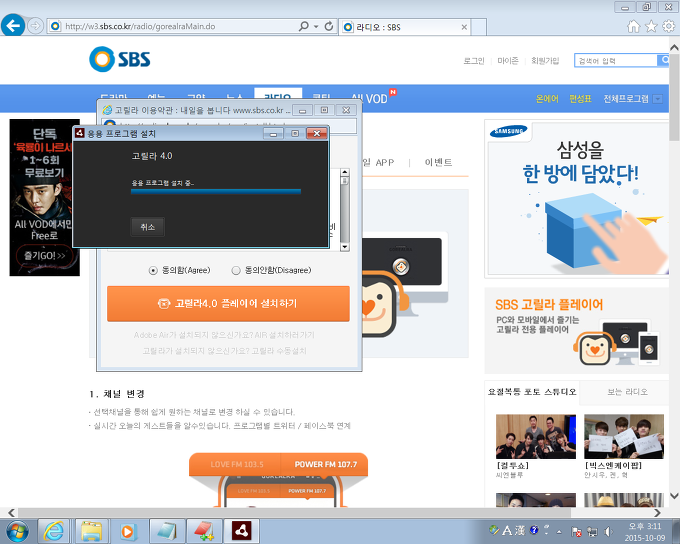Screen dimensions: 680x544
Task: Click the Samsung advertisement banner
Action: [x=579, y=199]
